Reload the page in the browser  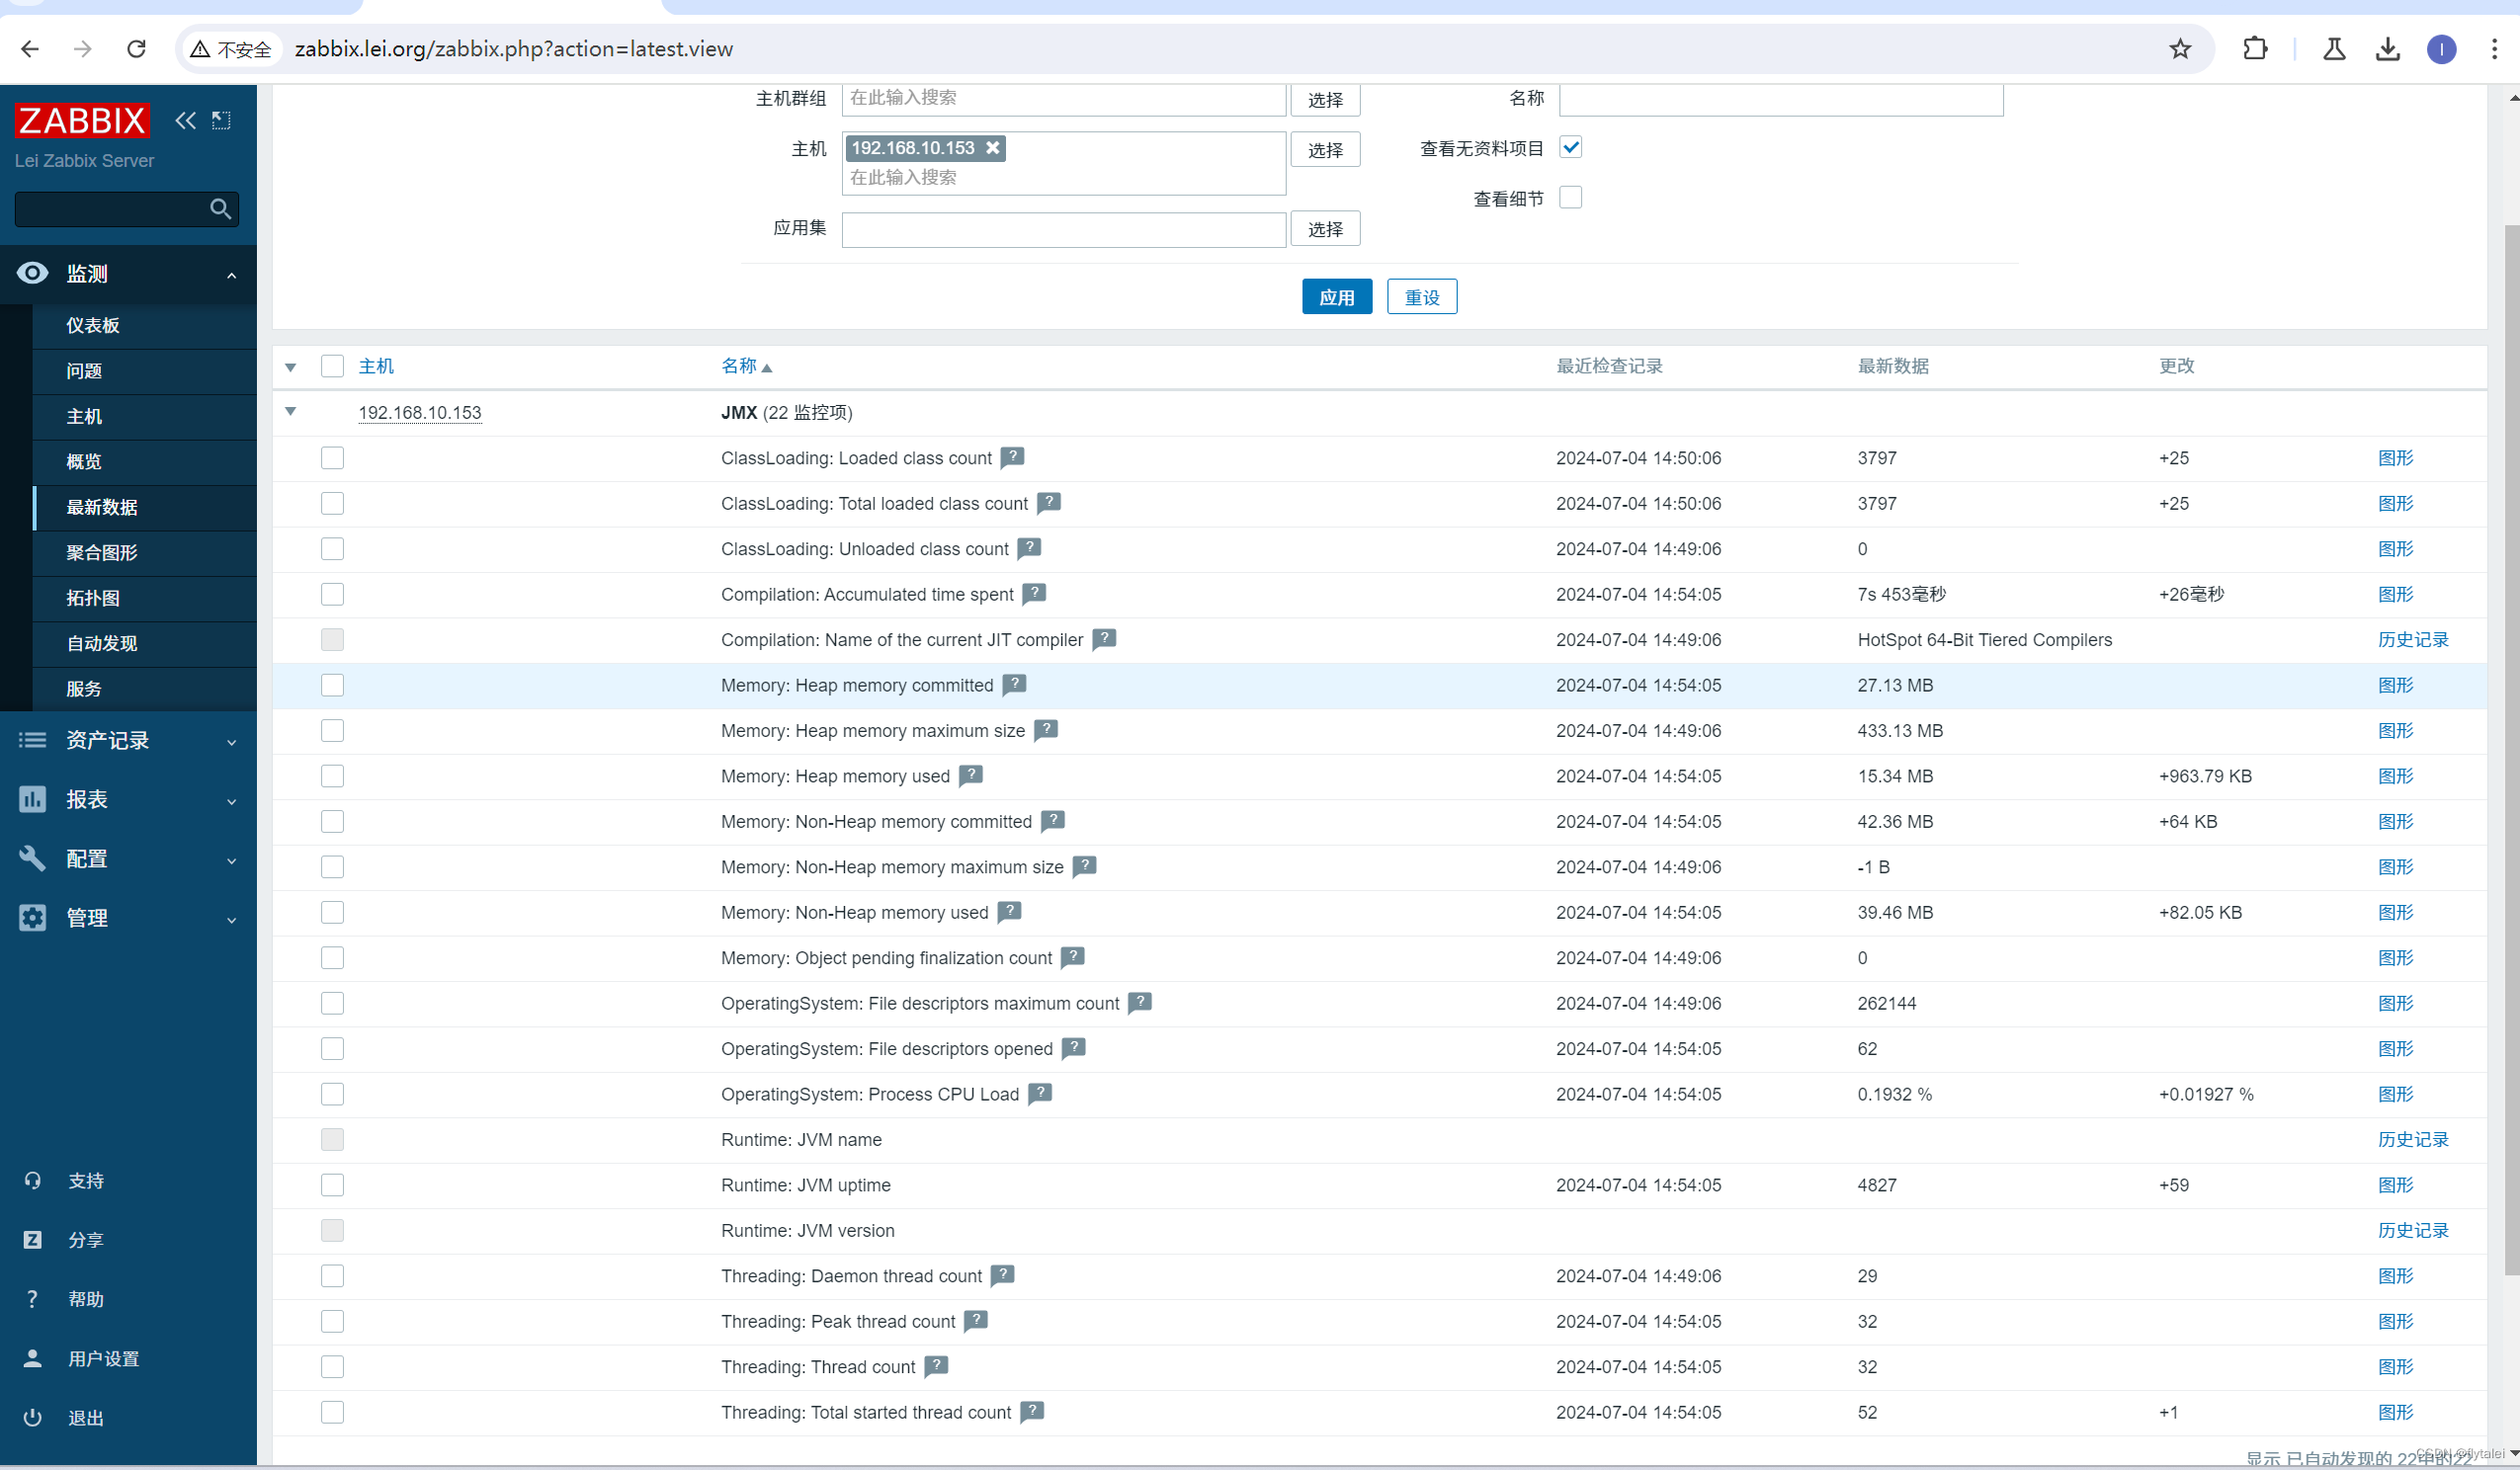coord(137,49)
